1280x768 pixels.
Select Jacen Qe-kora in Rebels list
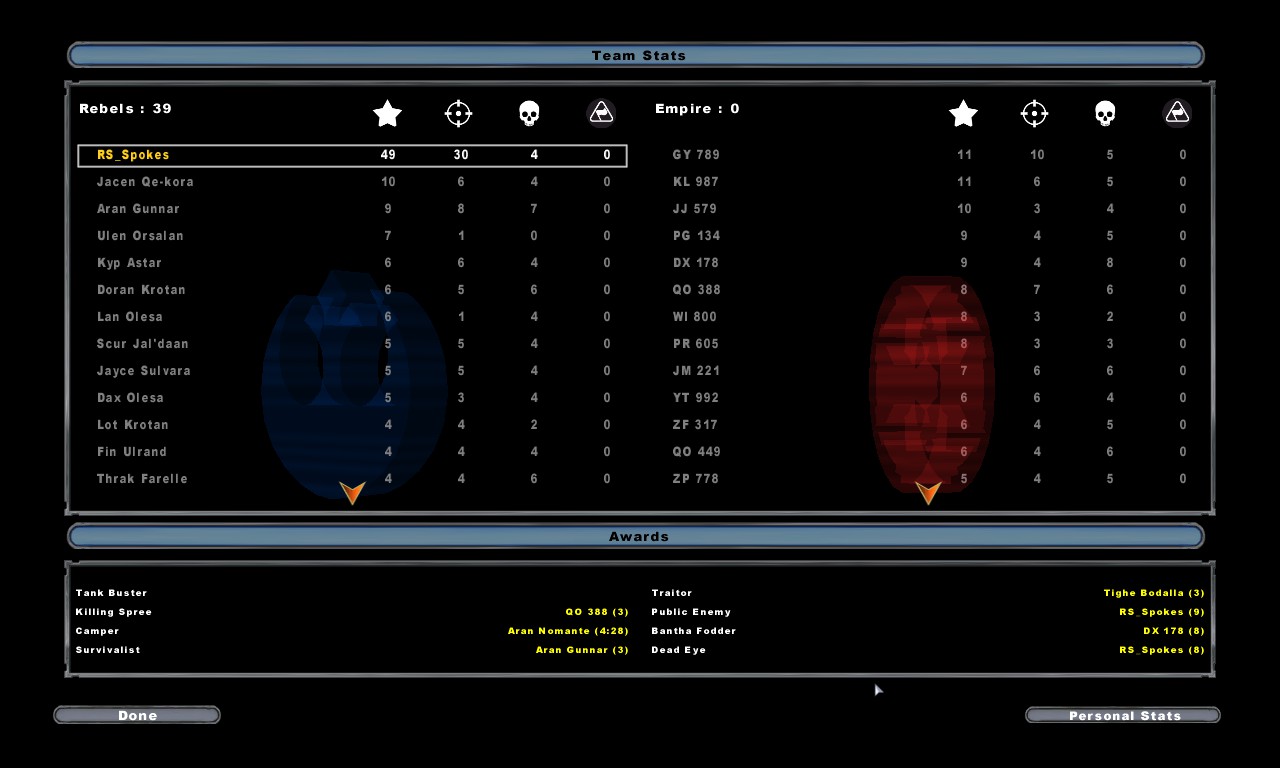click(145, 182)
